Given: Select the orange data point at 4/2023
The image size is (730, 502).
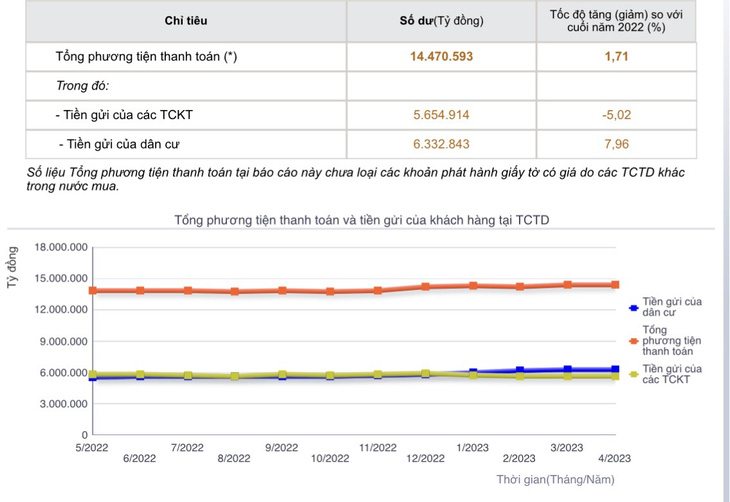Looking at the screenshot, I should pos(615,285).
